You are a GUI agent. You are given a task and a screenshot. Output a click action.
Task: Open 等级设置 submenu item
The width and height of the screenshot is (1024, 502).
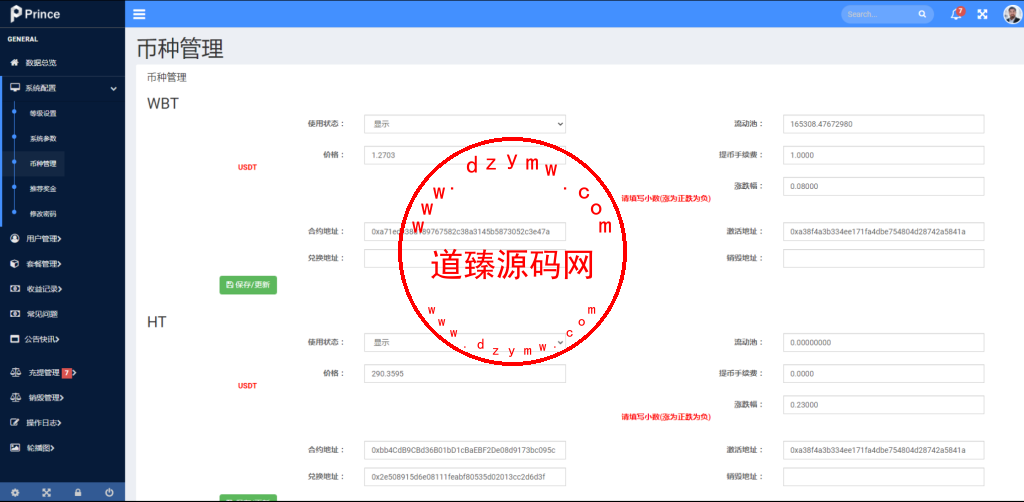43,113
